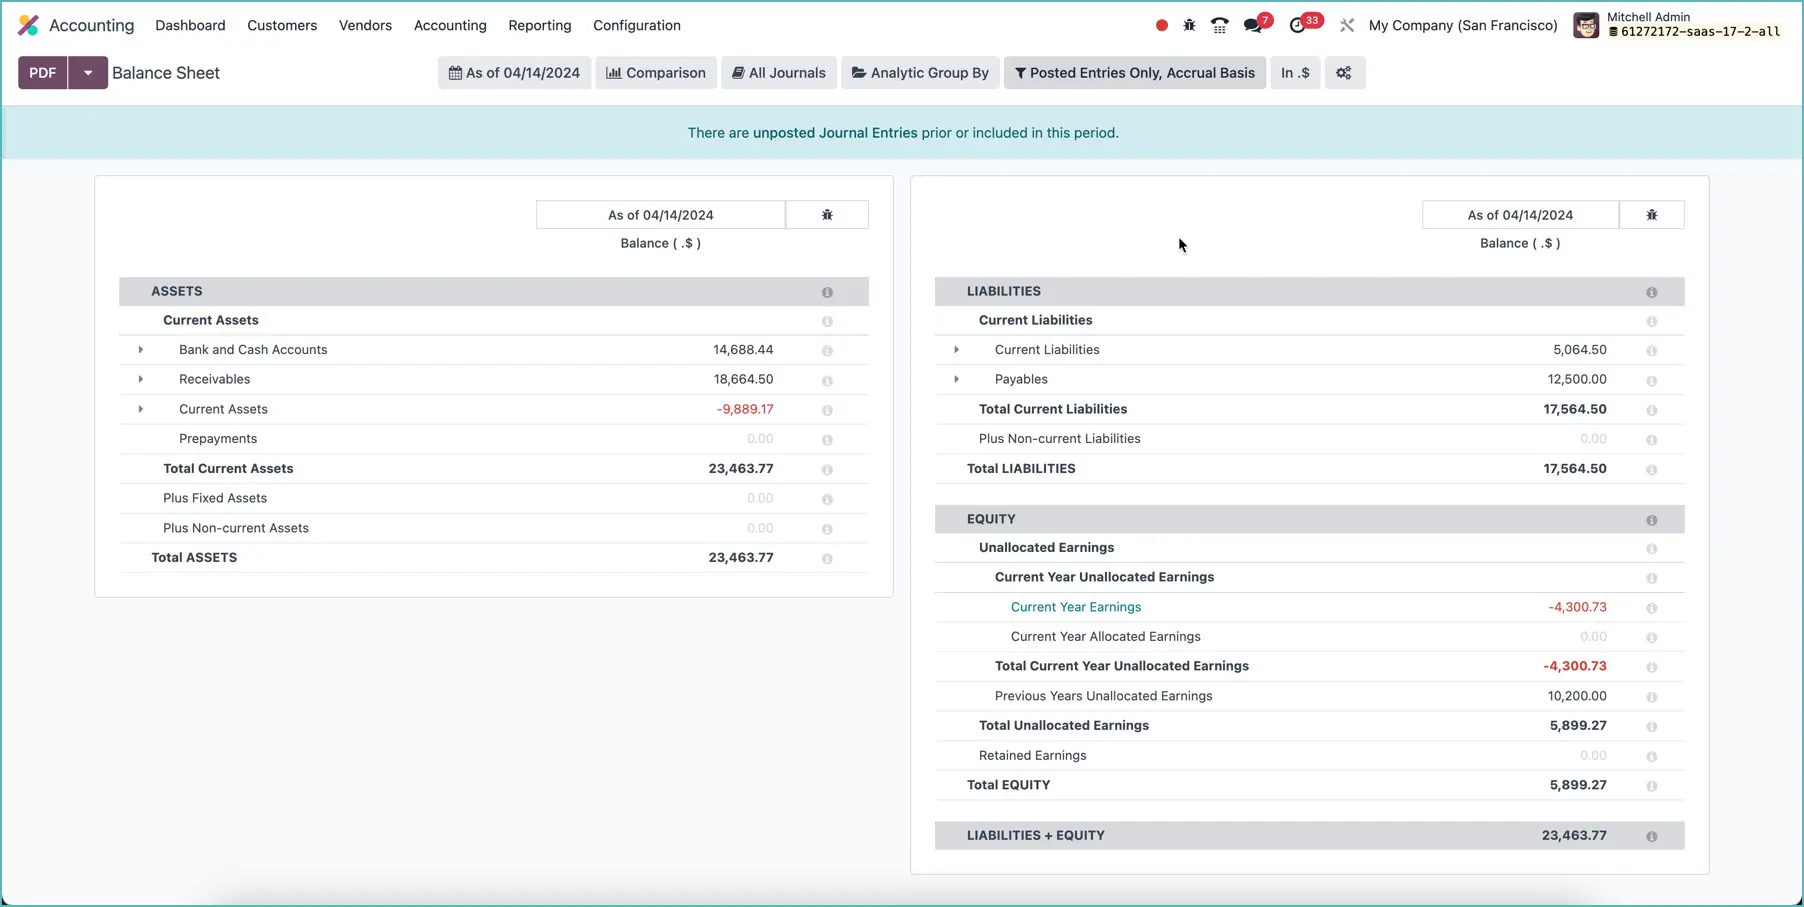Expand the Bank and Cash Accounts row
The height and width of the screenshot is (907, 1804).
tap(140, 350)
